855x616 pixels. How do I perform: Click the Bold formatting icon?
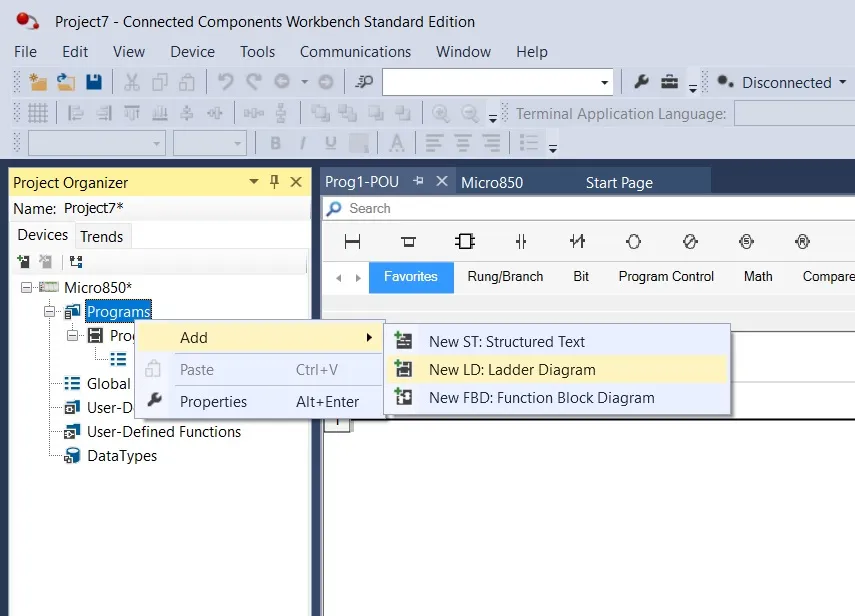click(275, 143)
